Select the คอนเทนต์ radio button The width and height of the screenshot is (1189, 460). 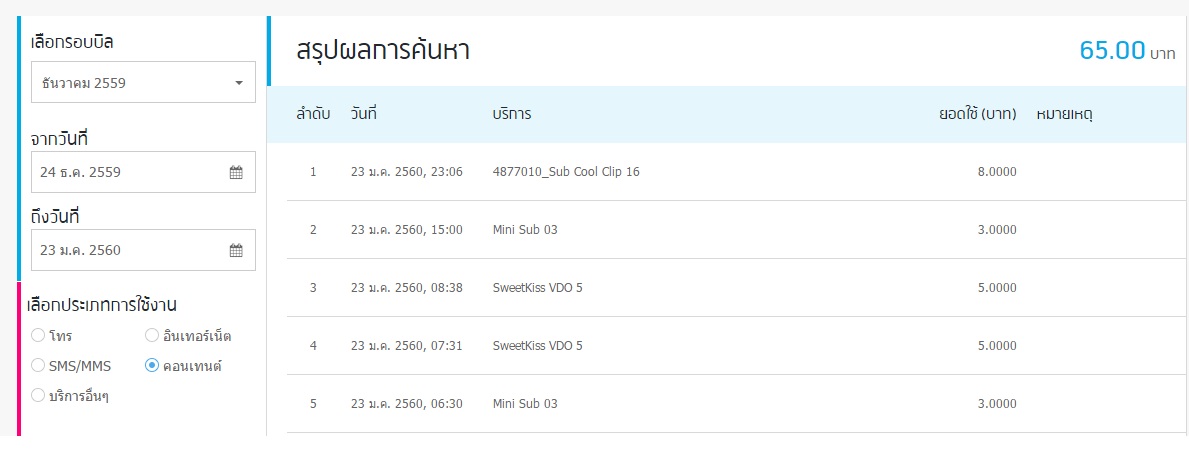151,365
